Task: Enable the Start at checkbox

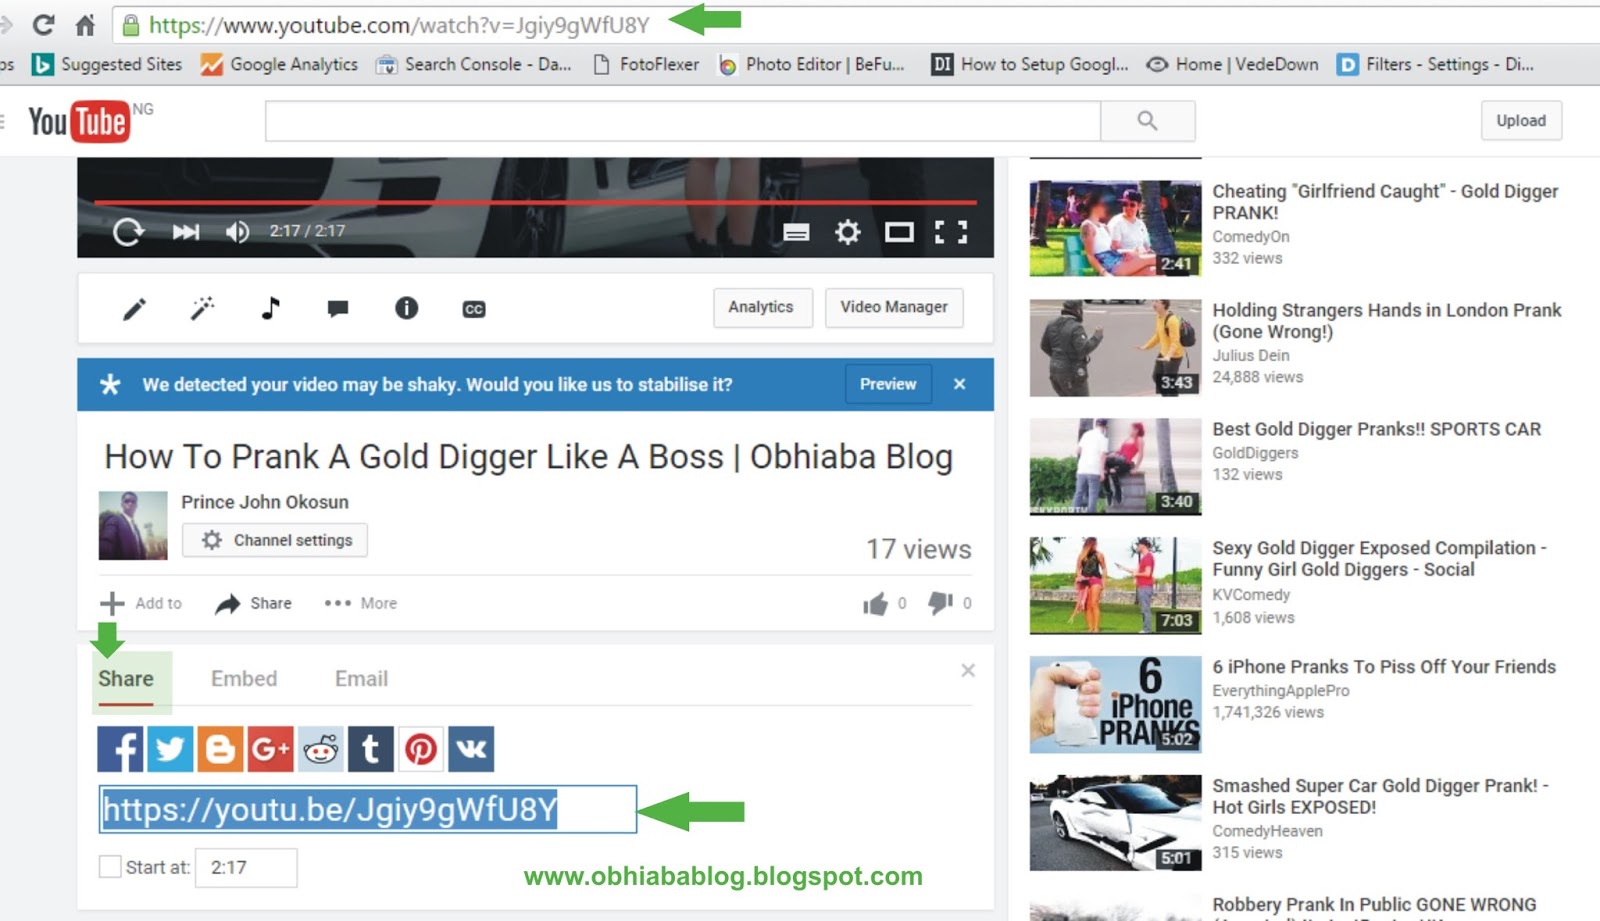Action: (x=110, y=867)
